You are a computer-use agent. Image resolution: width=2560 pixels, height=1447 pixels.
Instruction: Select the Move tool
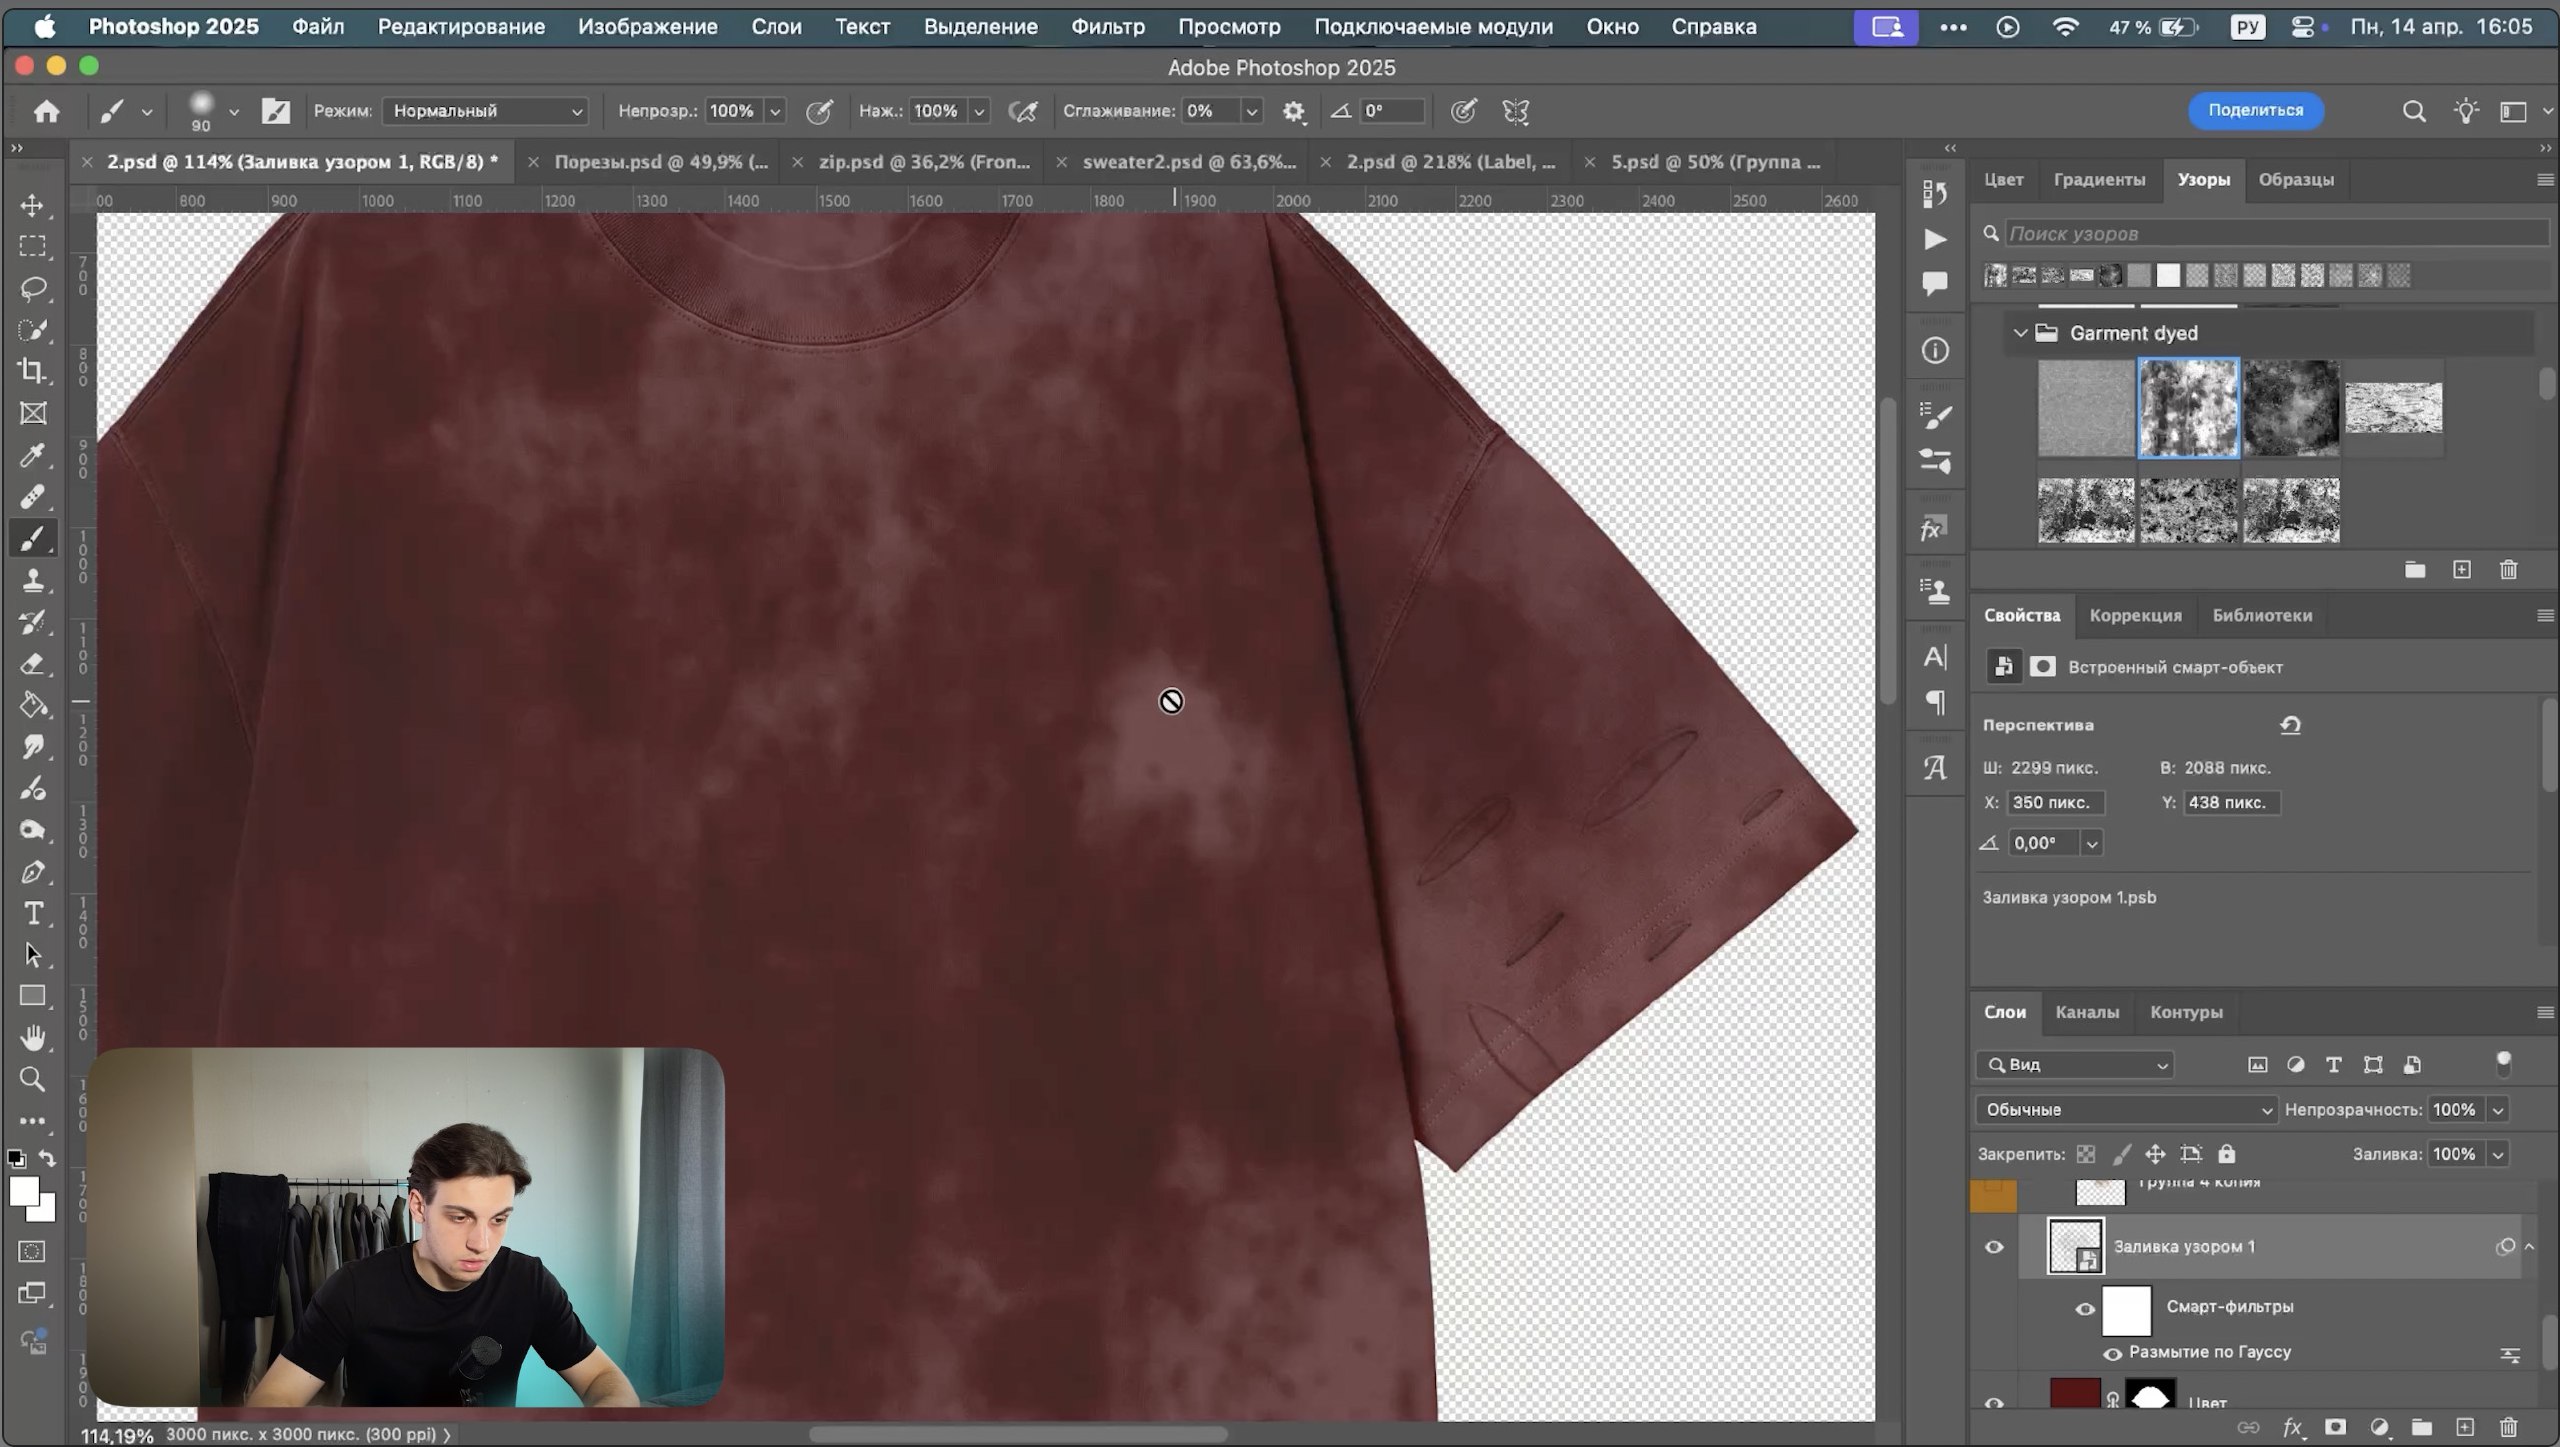pos(32,205)
